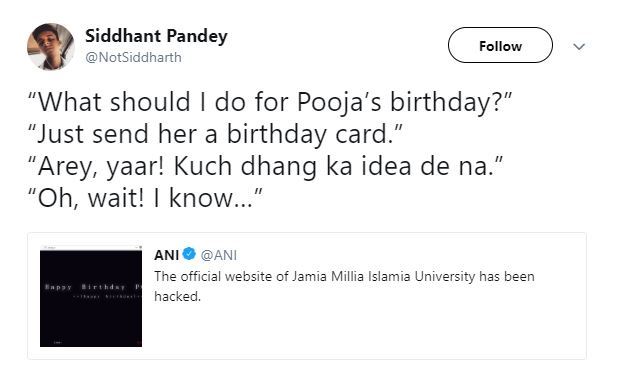
Task: Click the blue verified badge beside ANI
Action: coord(189,254)
